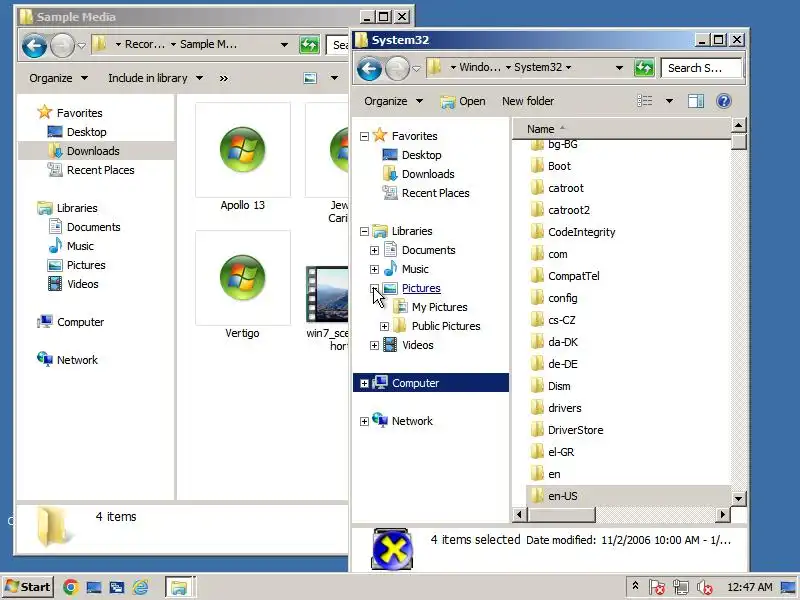Image resolution: width=800 pixels, height=600 pixels.
Task: Click the System32 address breadcrumb
Action: [538, 67]
